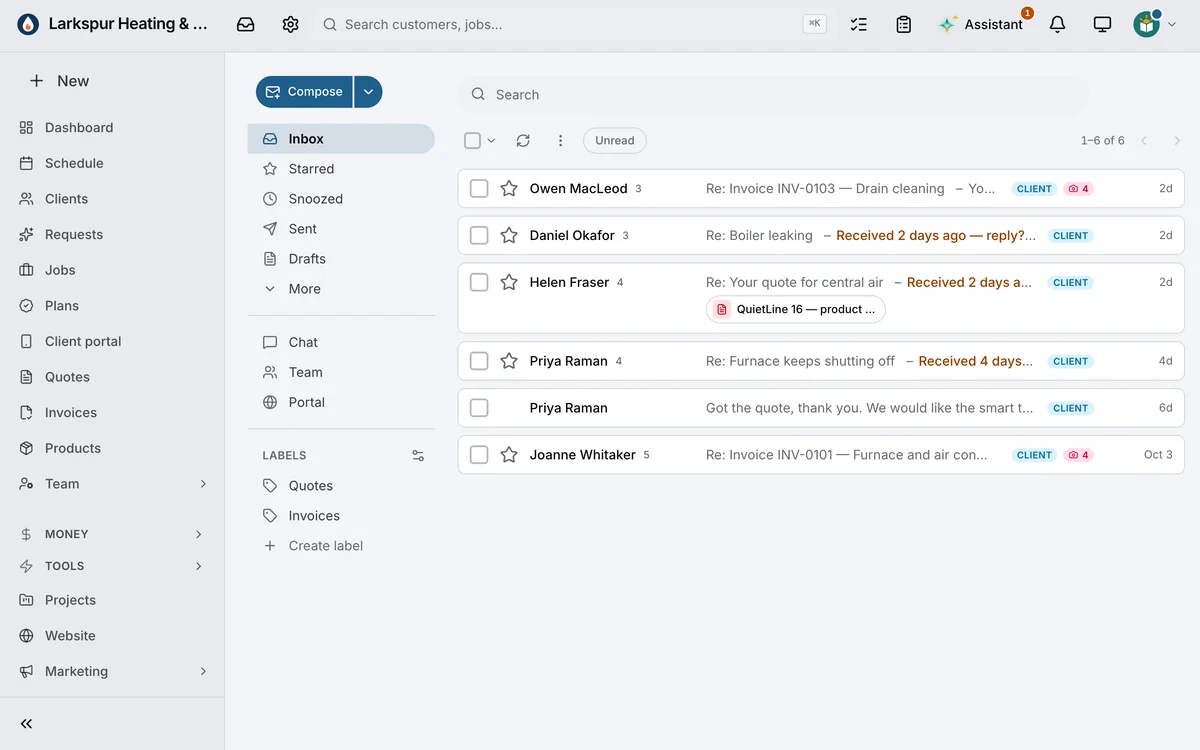Select Owen MacLeod message checkbox

click(x=479, y=188)
